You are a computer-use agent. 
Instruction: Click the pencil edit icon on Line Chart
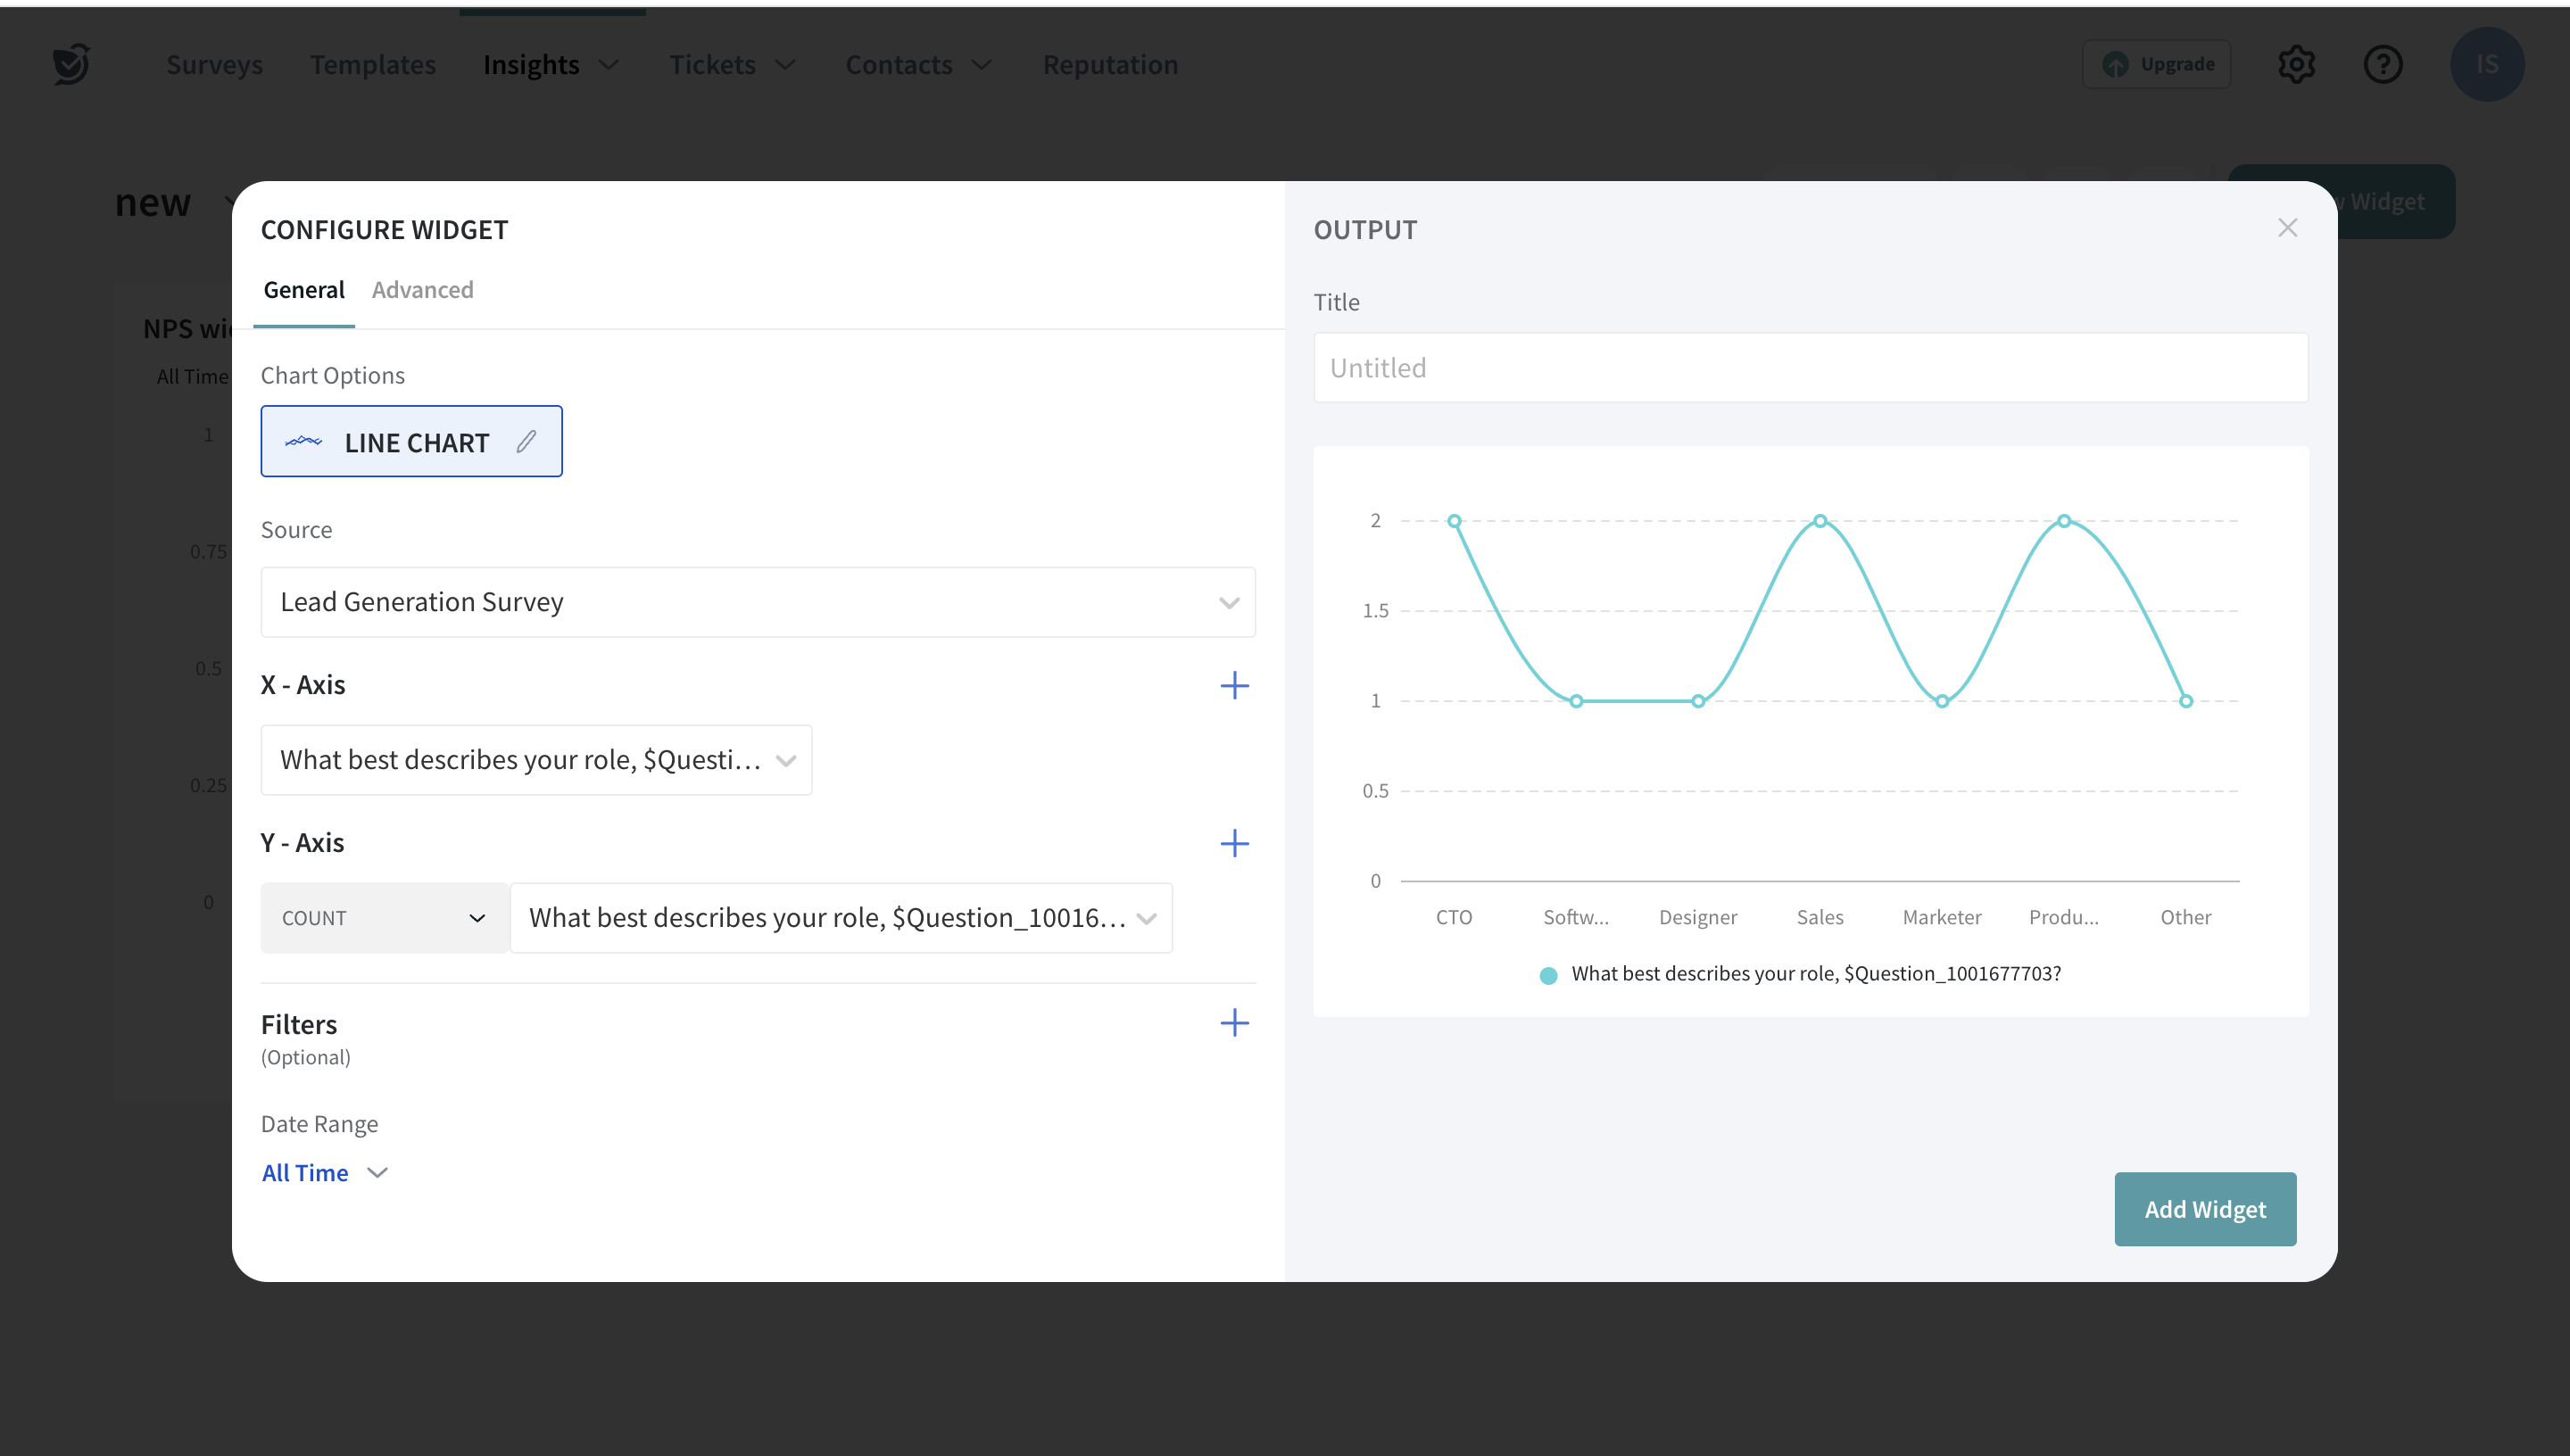(x=526, y=441)
